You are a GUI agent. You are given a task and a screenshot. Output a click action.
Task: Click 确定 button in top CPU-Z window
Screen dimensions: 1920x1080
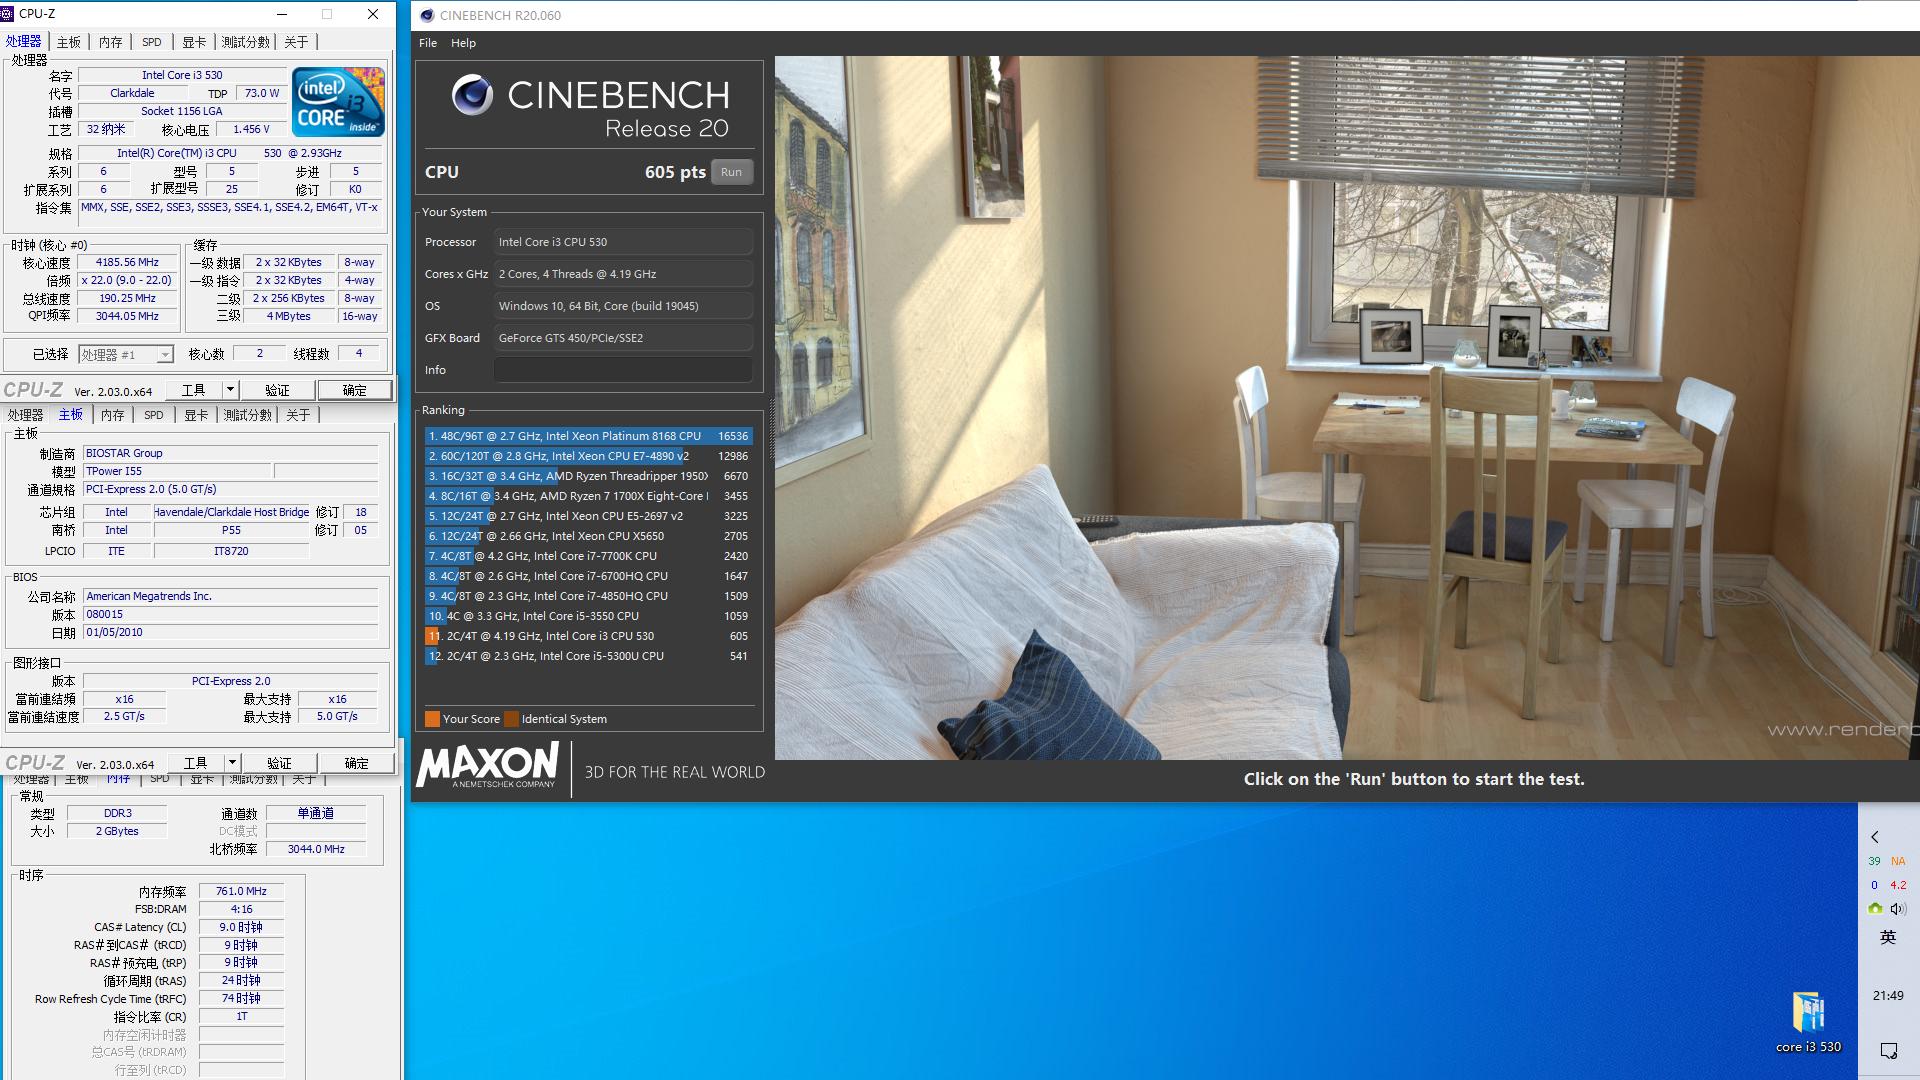tap(355, 390)
